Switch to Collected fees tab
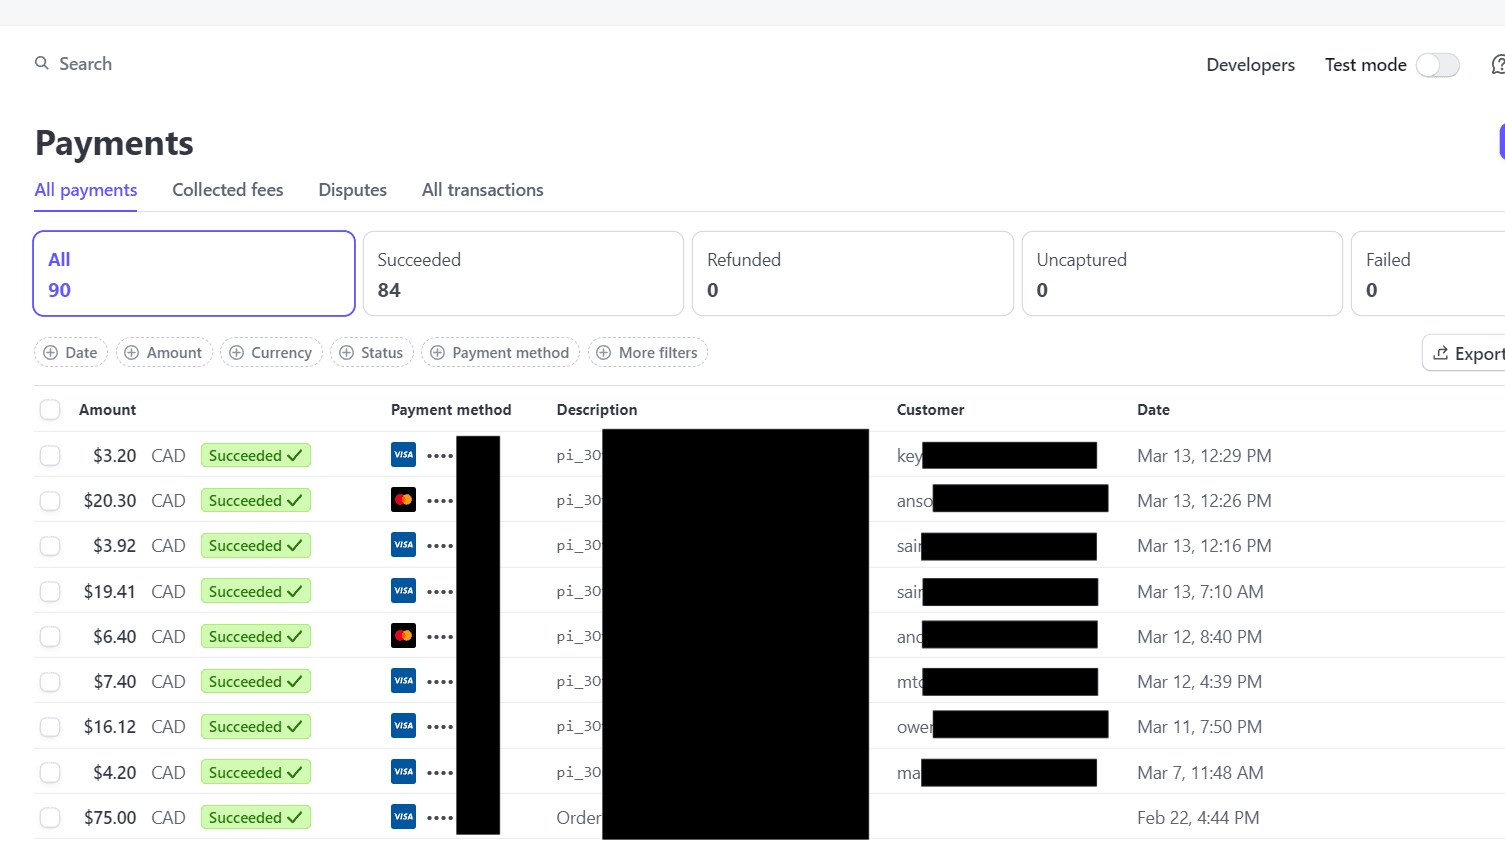Viewport: 1505px width, 847px height. pyautogui.click(x=228, y=190)
